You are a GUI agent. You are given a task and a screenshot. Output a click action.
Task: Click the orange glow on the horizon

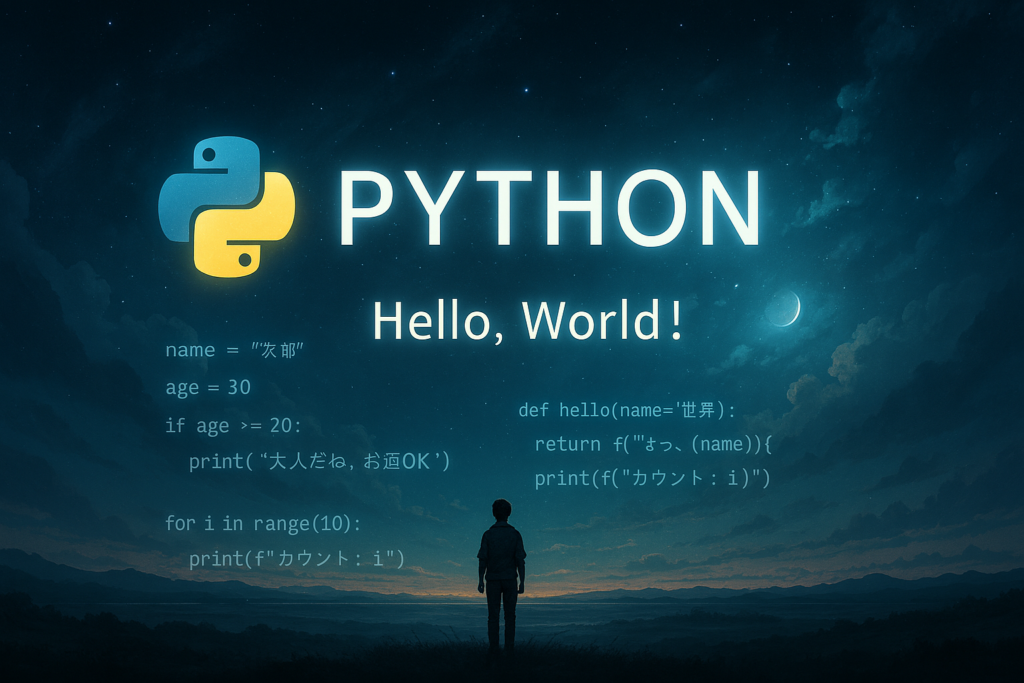560,592
